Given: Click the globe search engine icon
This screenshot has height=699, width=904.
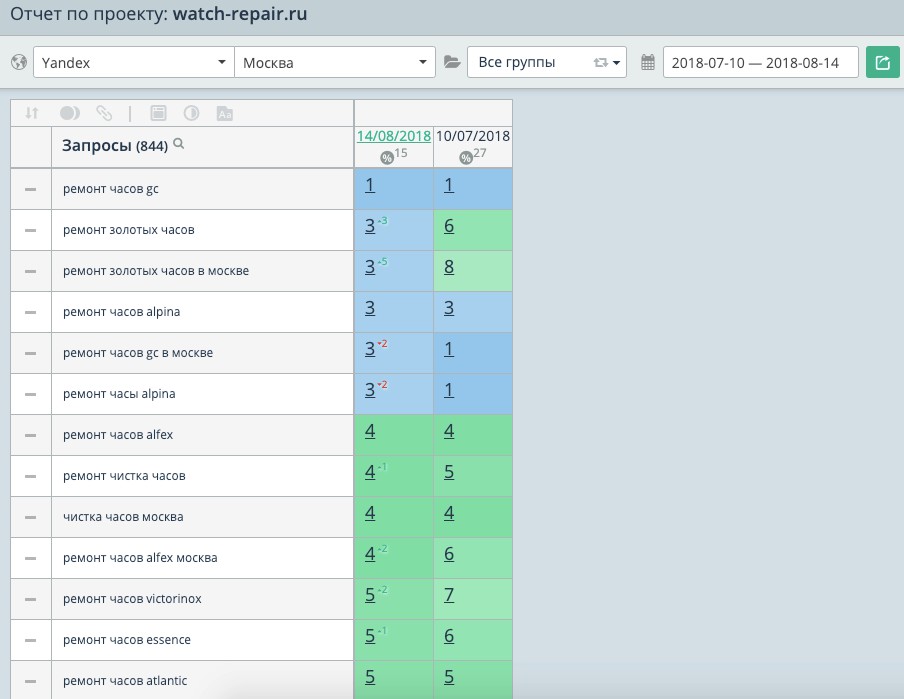Looking at the screenshot, I should [19, 62].
